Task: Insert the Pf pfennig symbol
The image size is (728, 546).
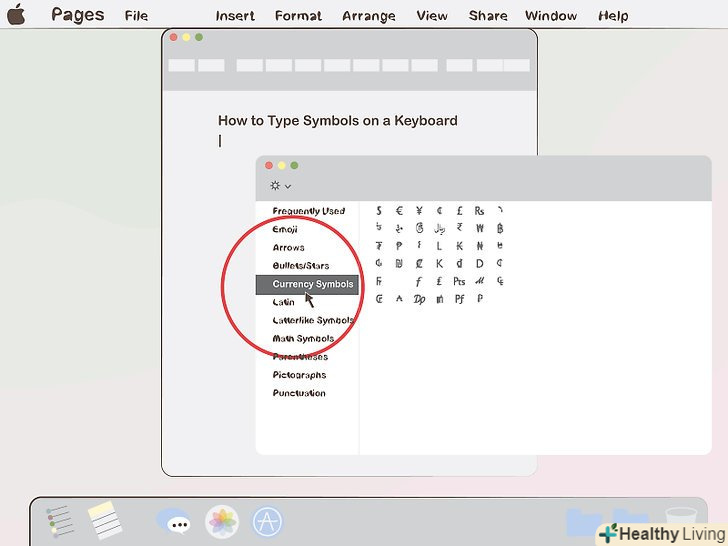Action: 459,299
